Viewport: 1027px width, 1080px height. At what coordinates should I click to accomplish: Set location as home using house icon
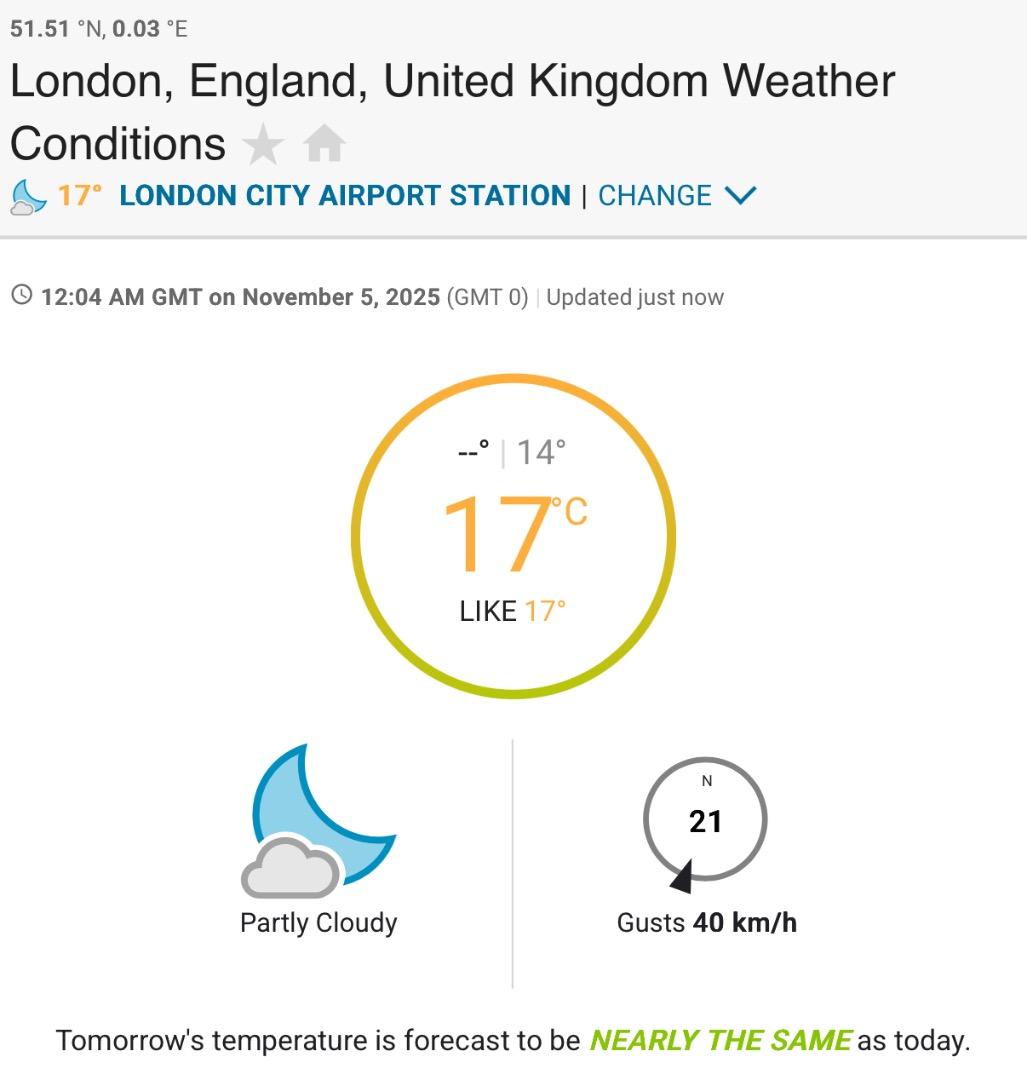324,145
